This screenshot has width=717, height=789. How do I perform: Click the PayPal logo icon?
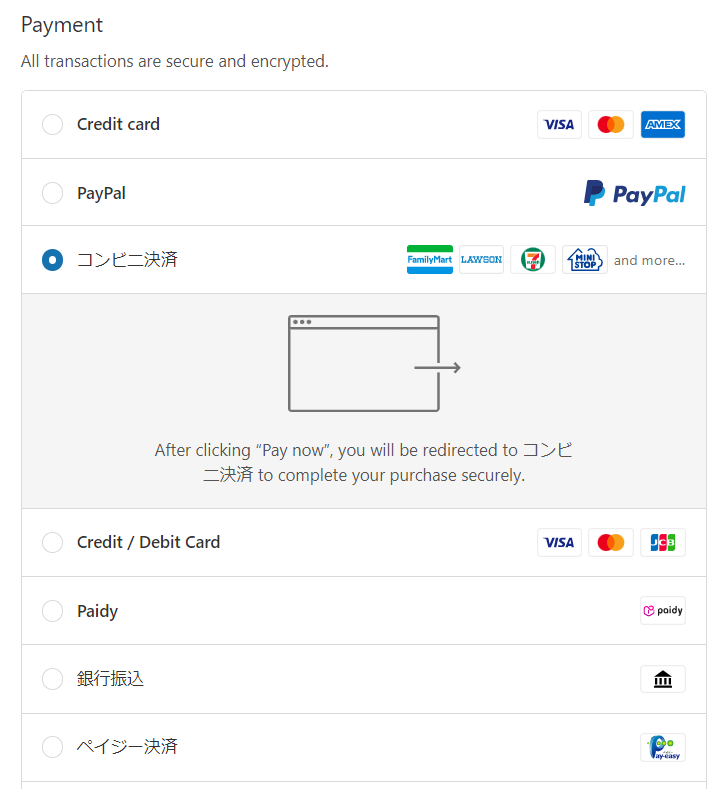(x=634, y=193)
